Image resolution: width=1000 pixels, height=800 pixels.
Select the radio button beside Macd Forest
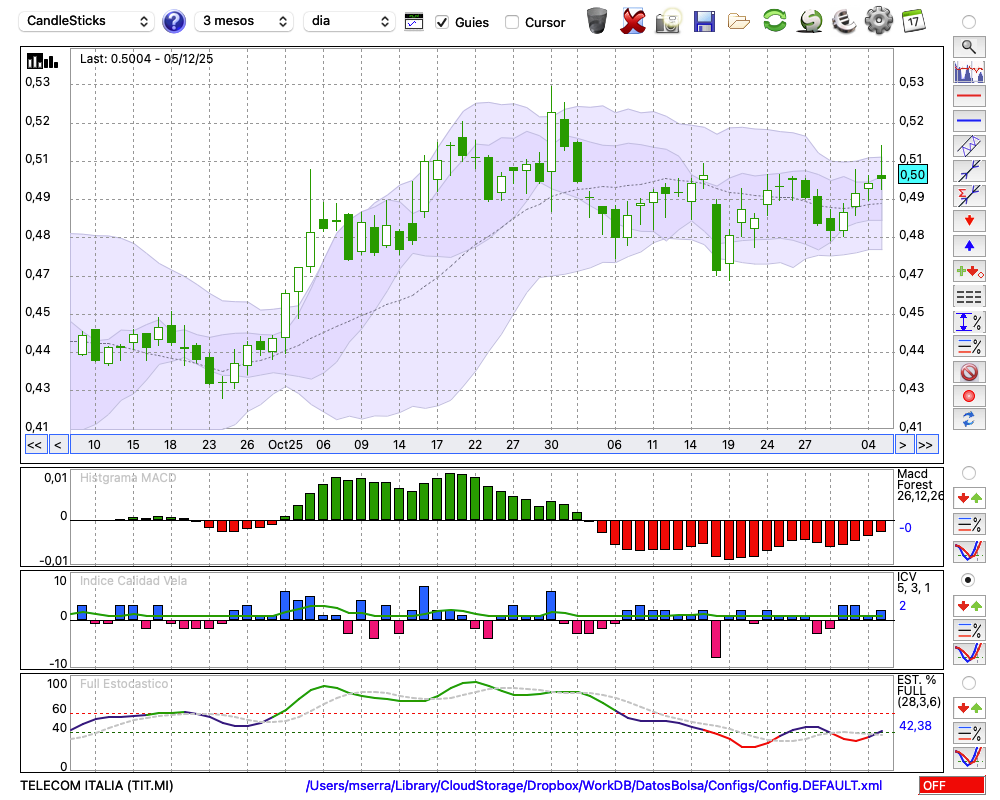(968, 472)
